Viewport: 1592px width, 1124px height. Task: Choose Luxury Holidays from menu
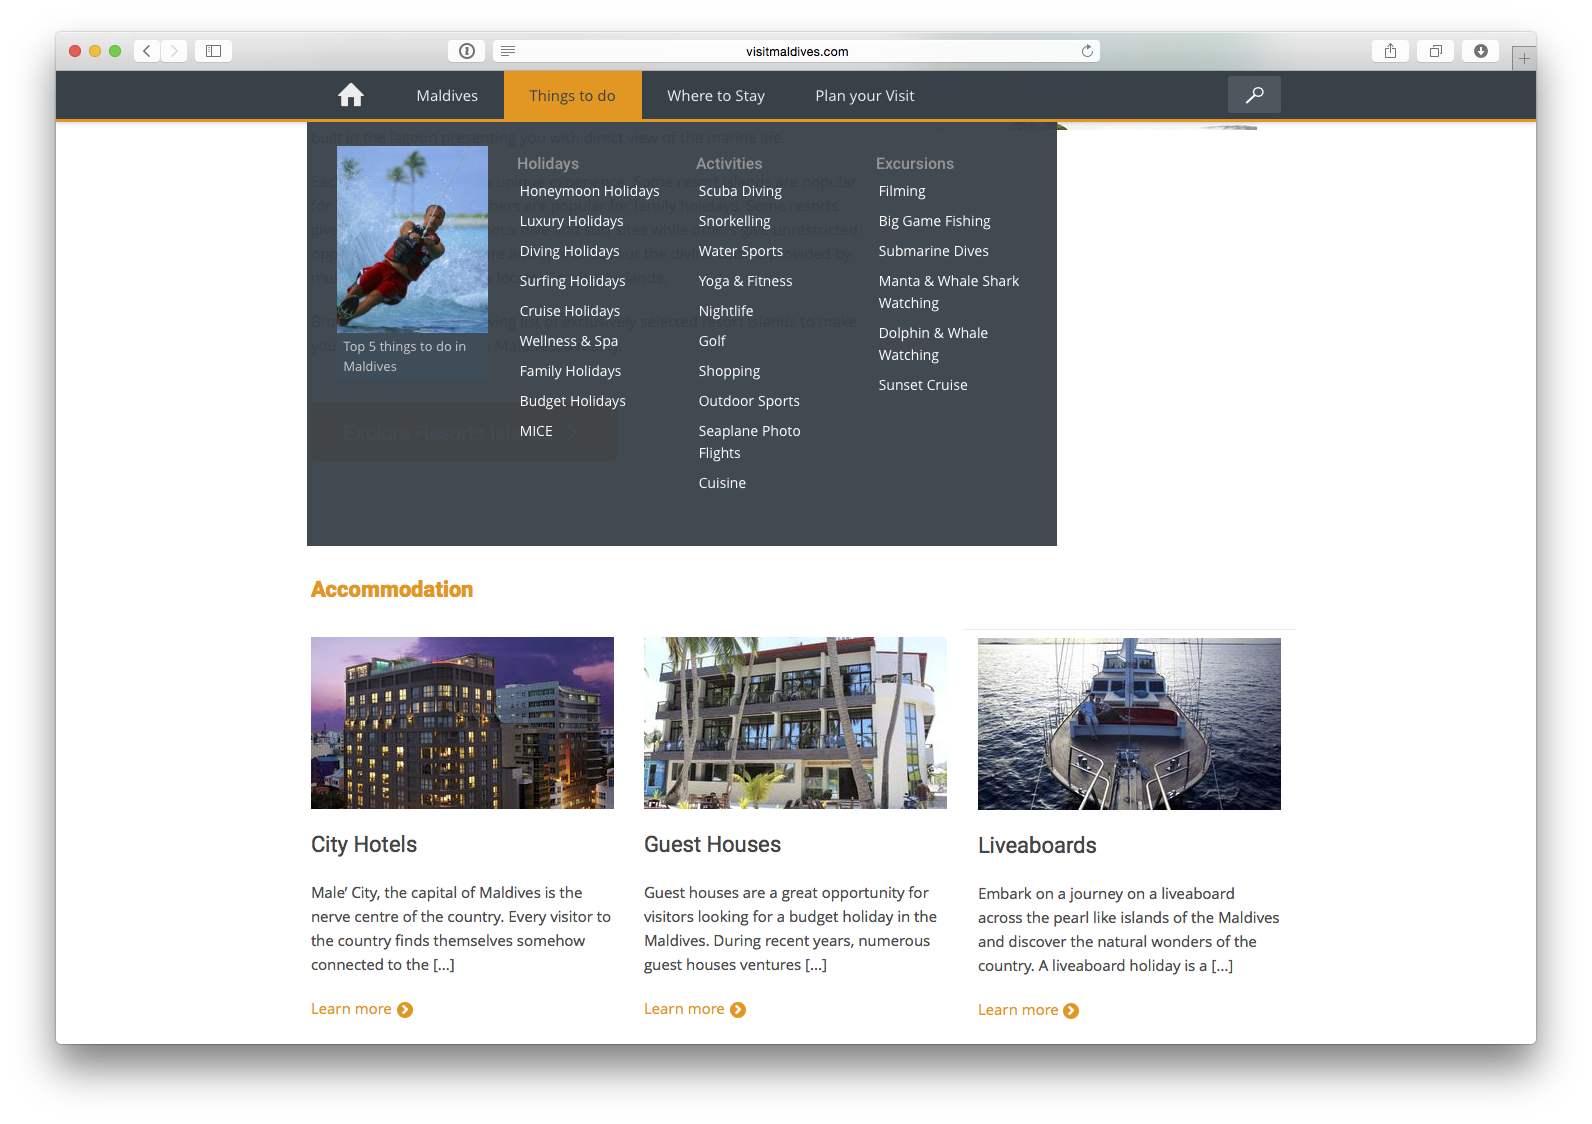tap(571, 221)
